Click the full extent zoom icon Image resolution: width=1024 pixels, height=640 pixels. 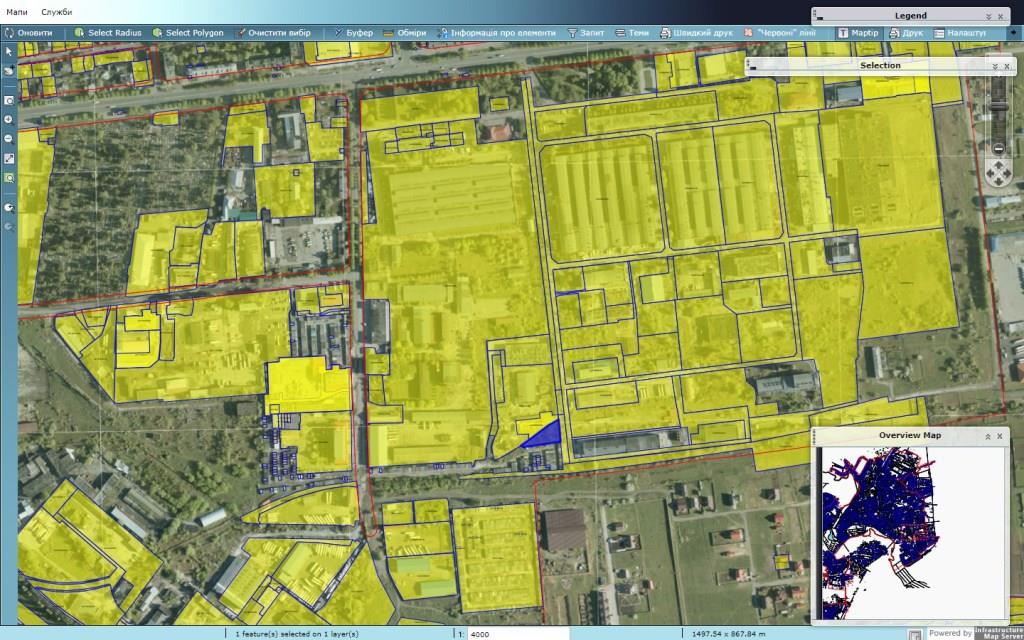[x=9, y=158]
